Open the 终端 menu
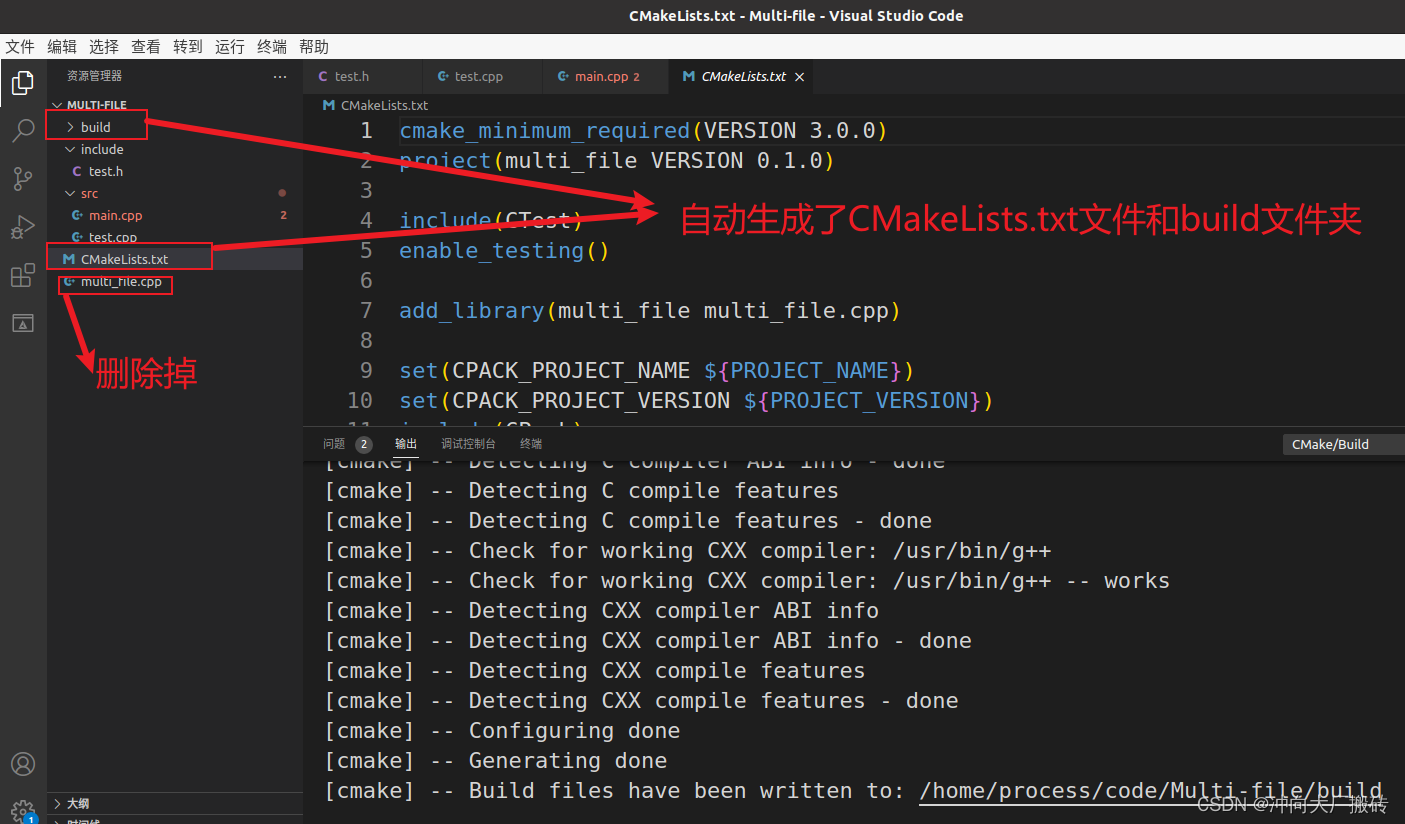 coord(272,47)
